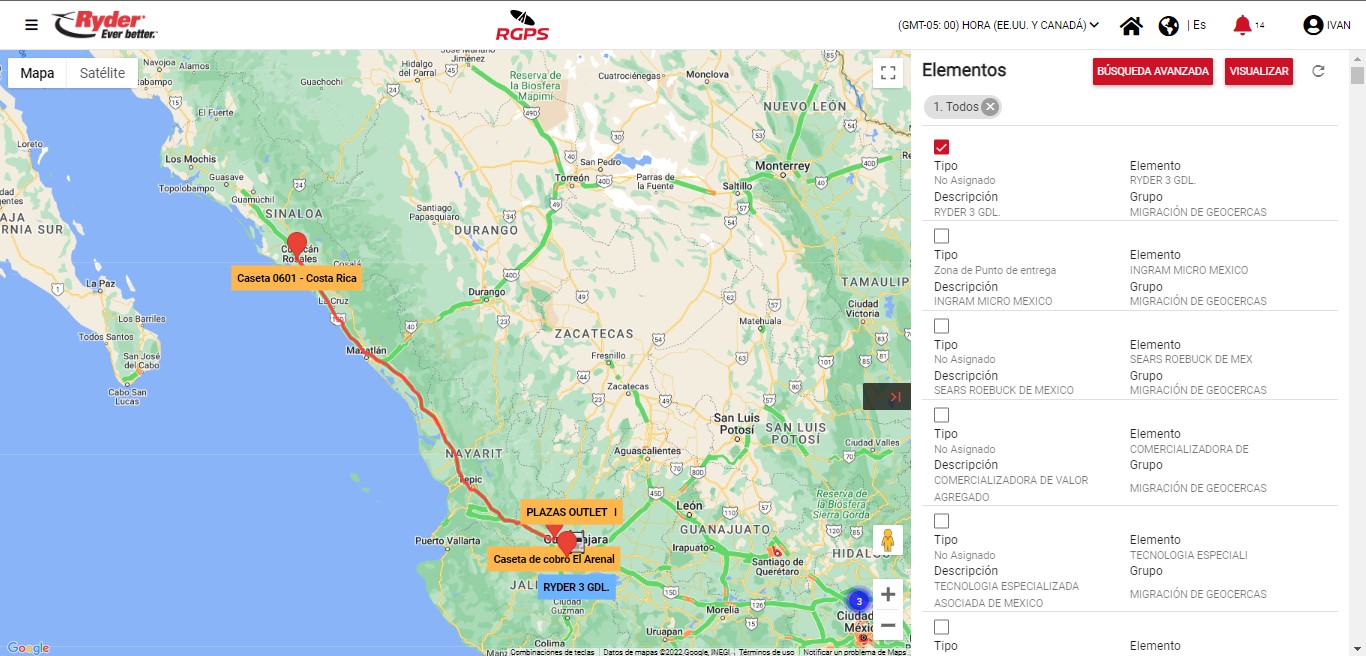Screen dimensions: 1366x656
Task: Open the IVAN user profile icon
Action: click(x=1313, y=26)
